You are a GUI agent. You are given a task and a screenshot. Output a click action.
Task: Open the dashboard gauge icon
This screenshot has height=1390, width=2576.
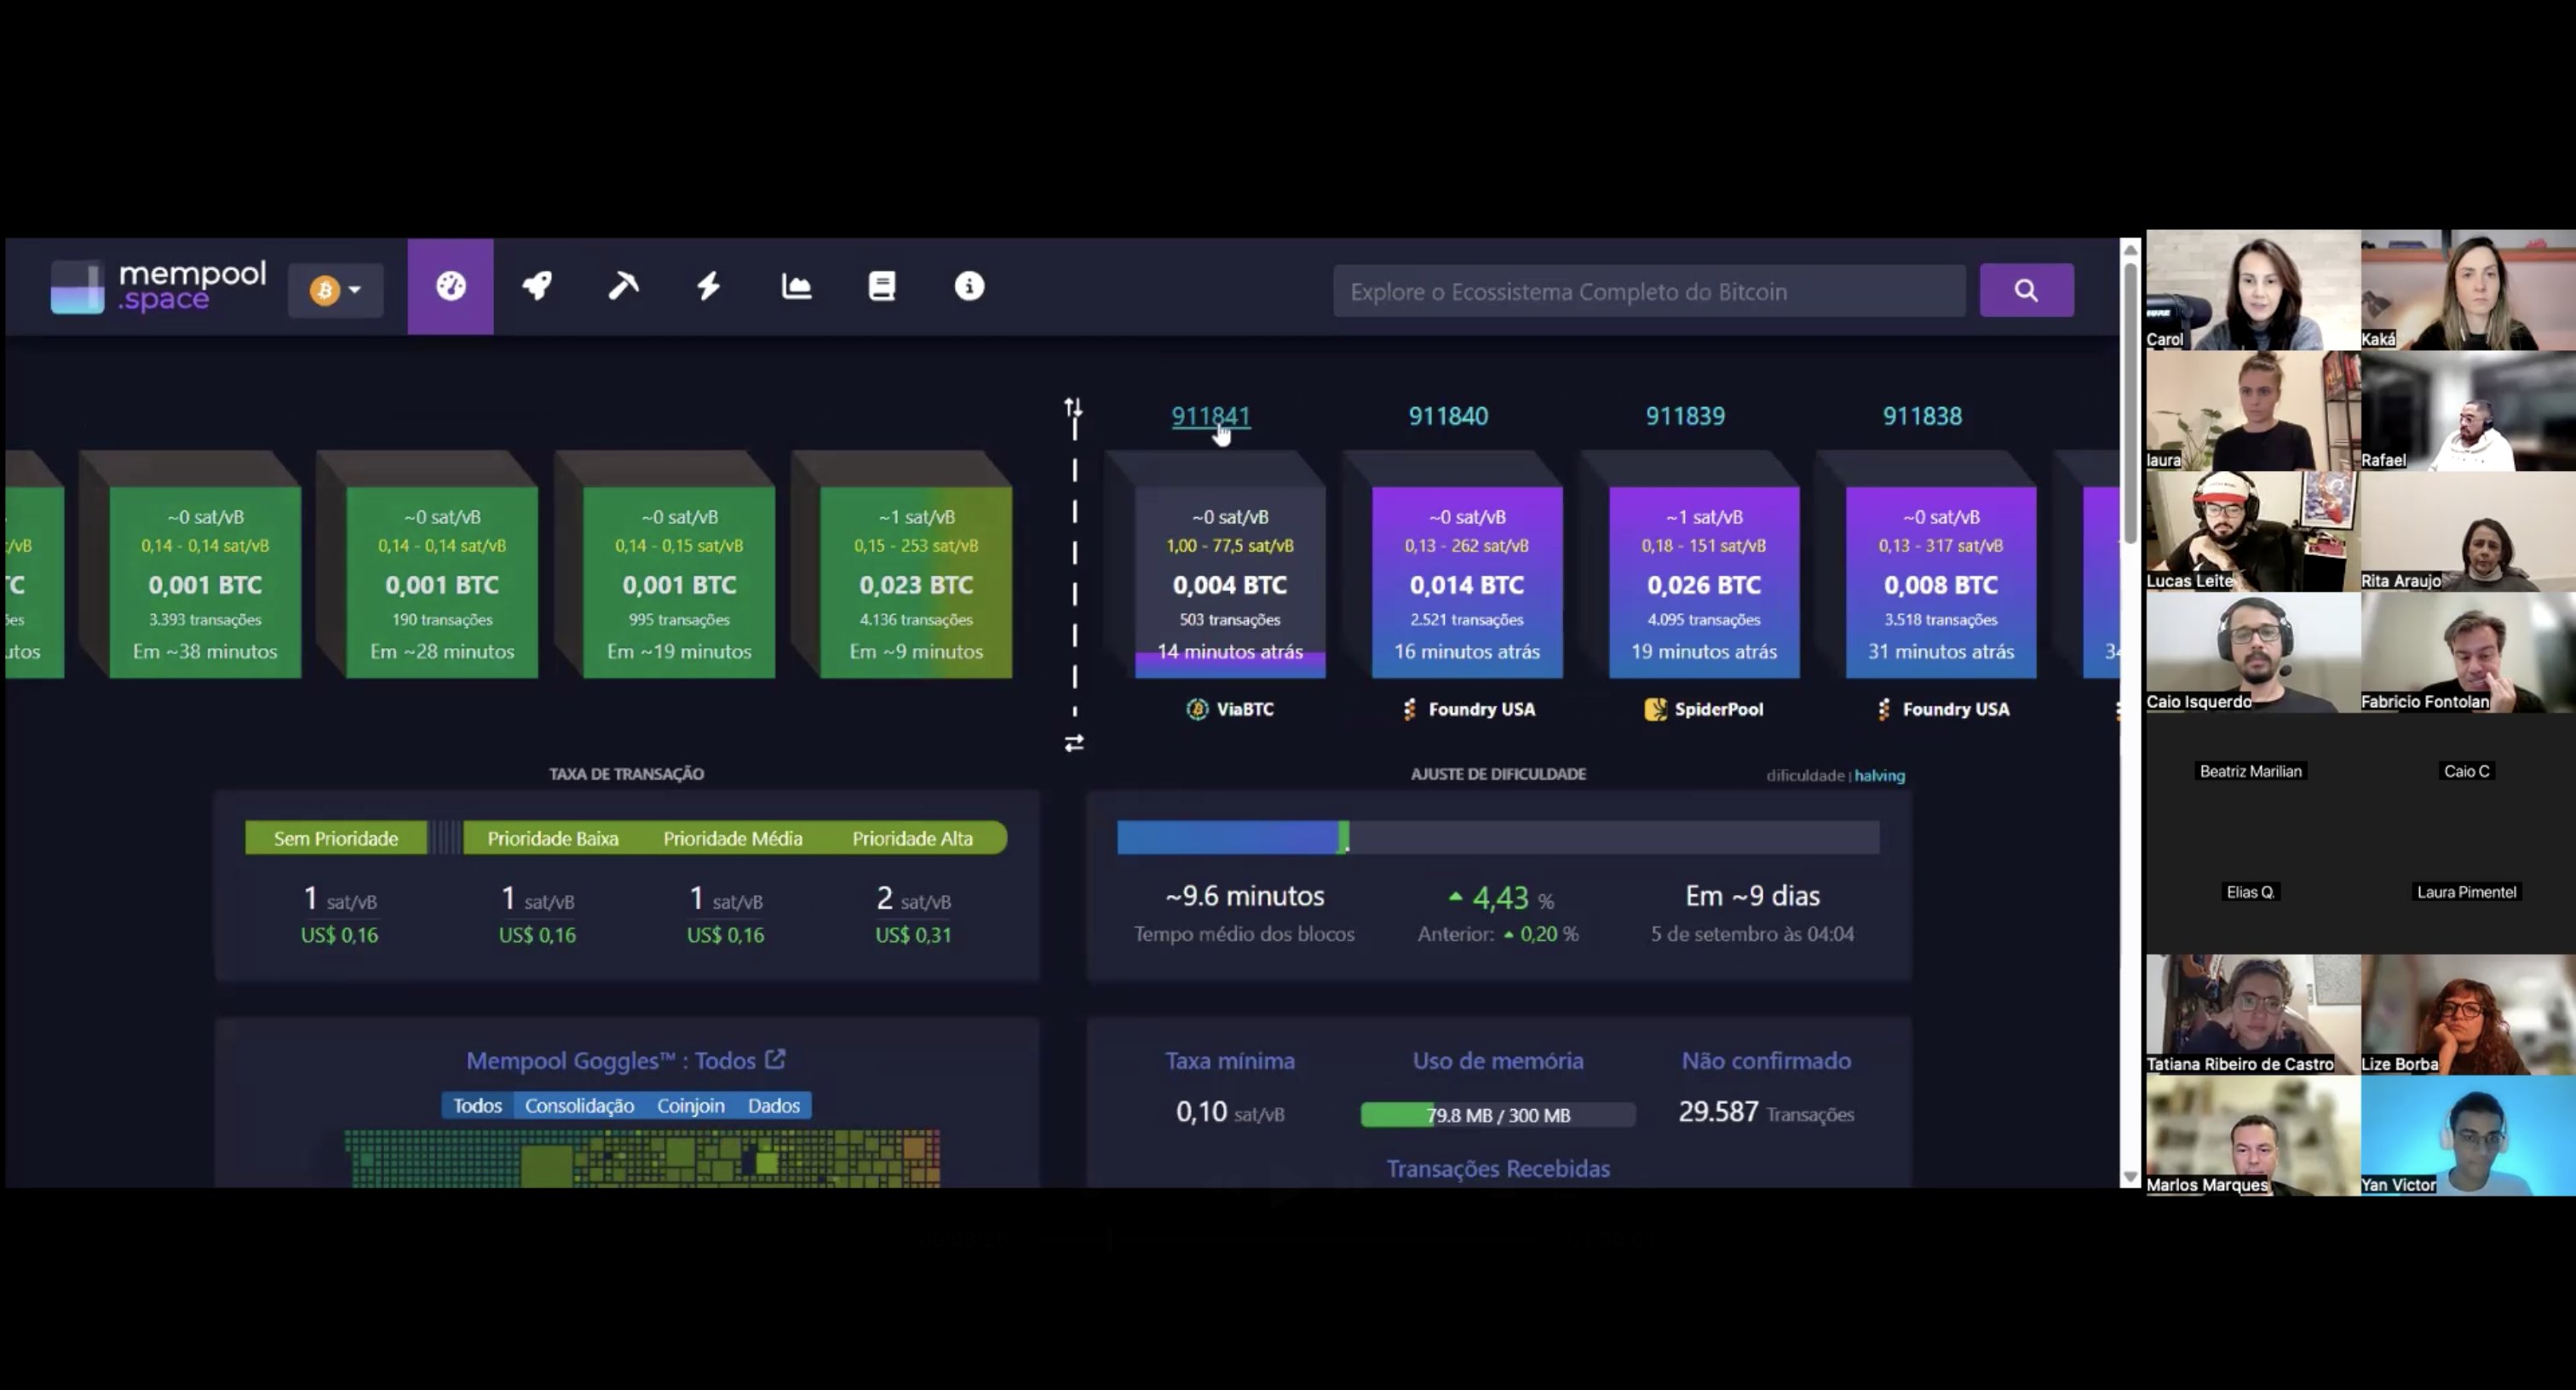pyautogui.click(x=450, y=287)
